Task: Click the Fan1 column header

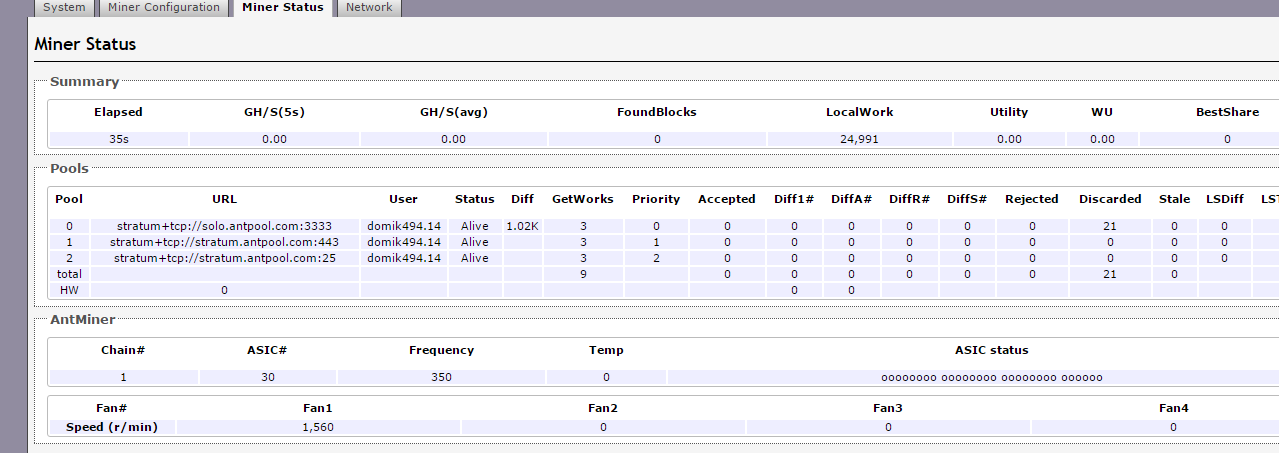Action: pos(318,408)
